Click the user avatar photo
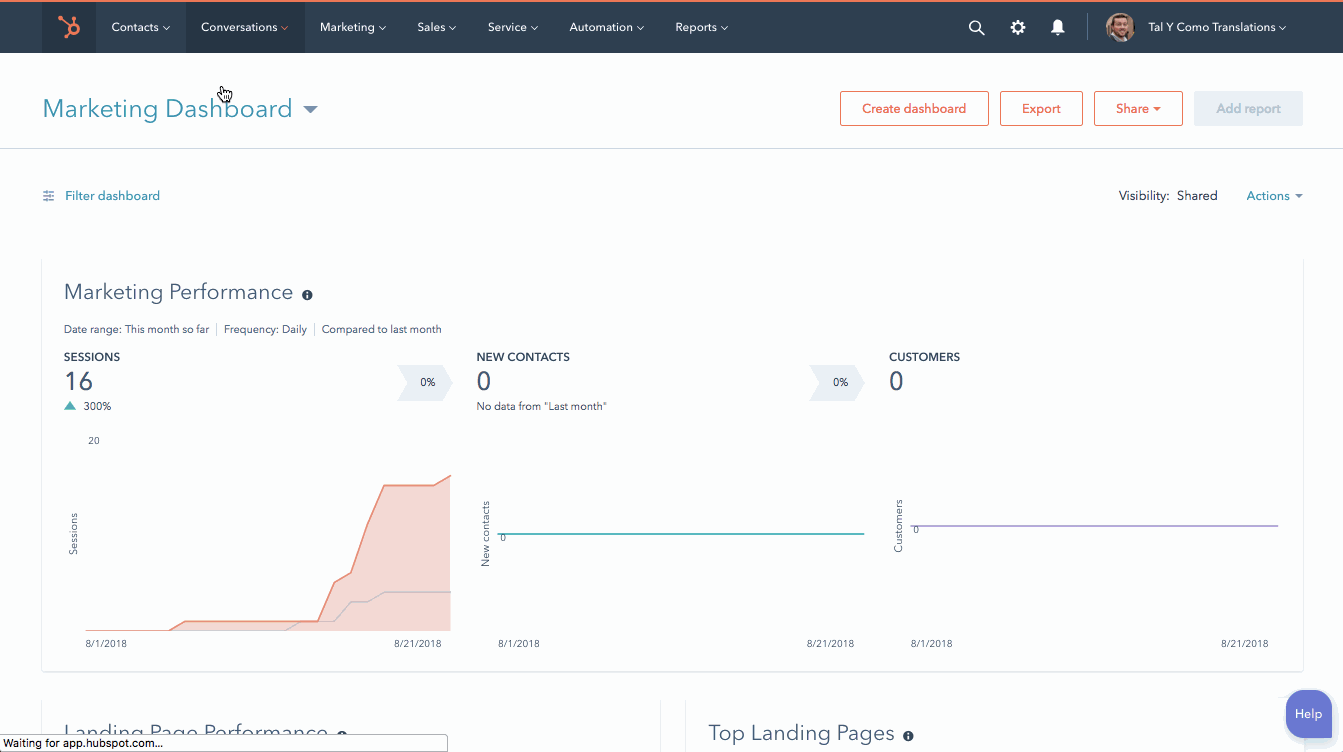Screen dimensions: 1343x752 (1120, 27)
